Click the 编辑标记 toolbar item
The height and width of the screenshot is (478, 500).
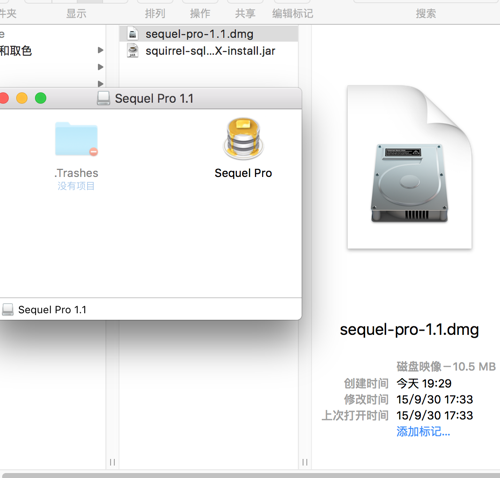tap(292, 14)
